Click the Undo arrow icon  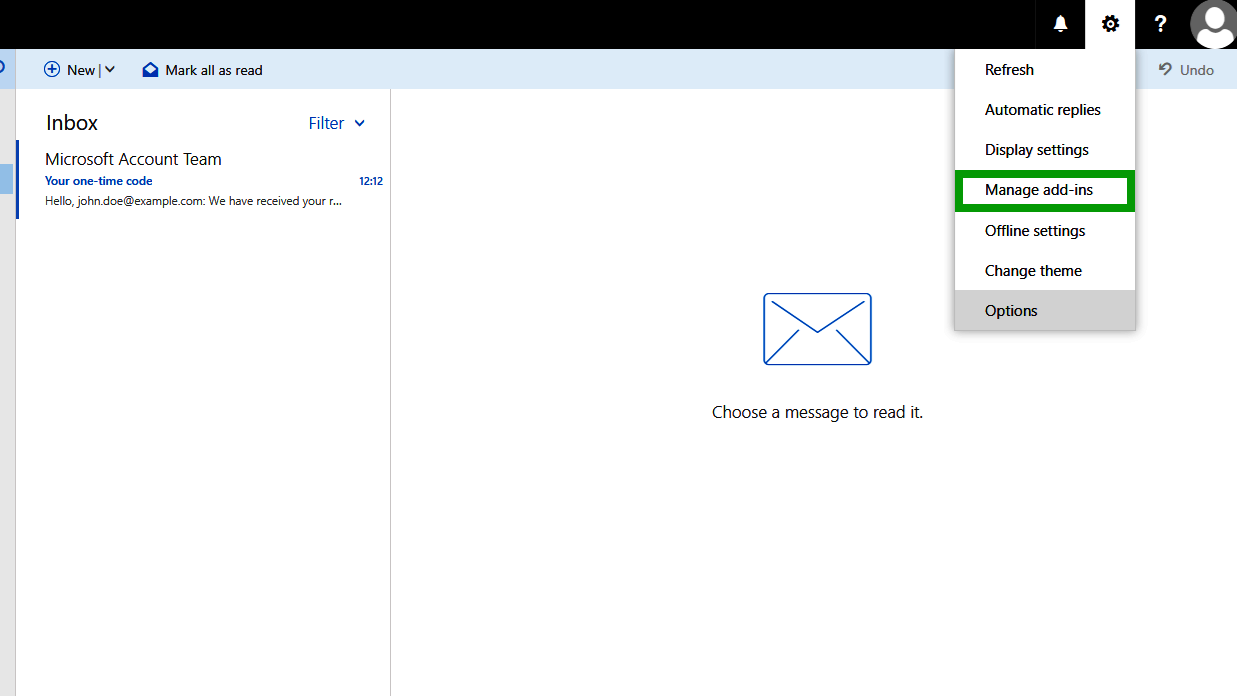(x=1168, y=69)
